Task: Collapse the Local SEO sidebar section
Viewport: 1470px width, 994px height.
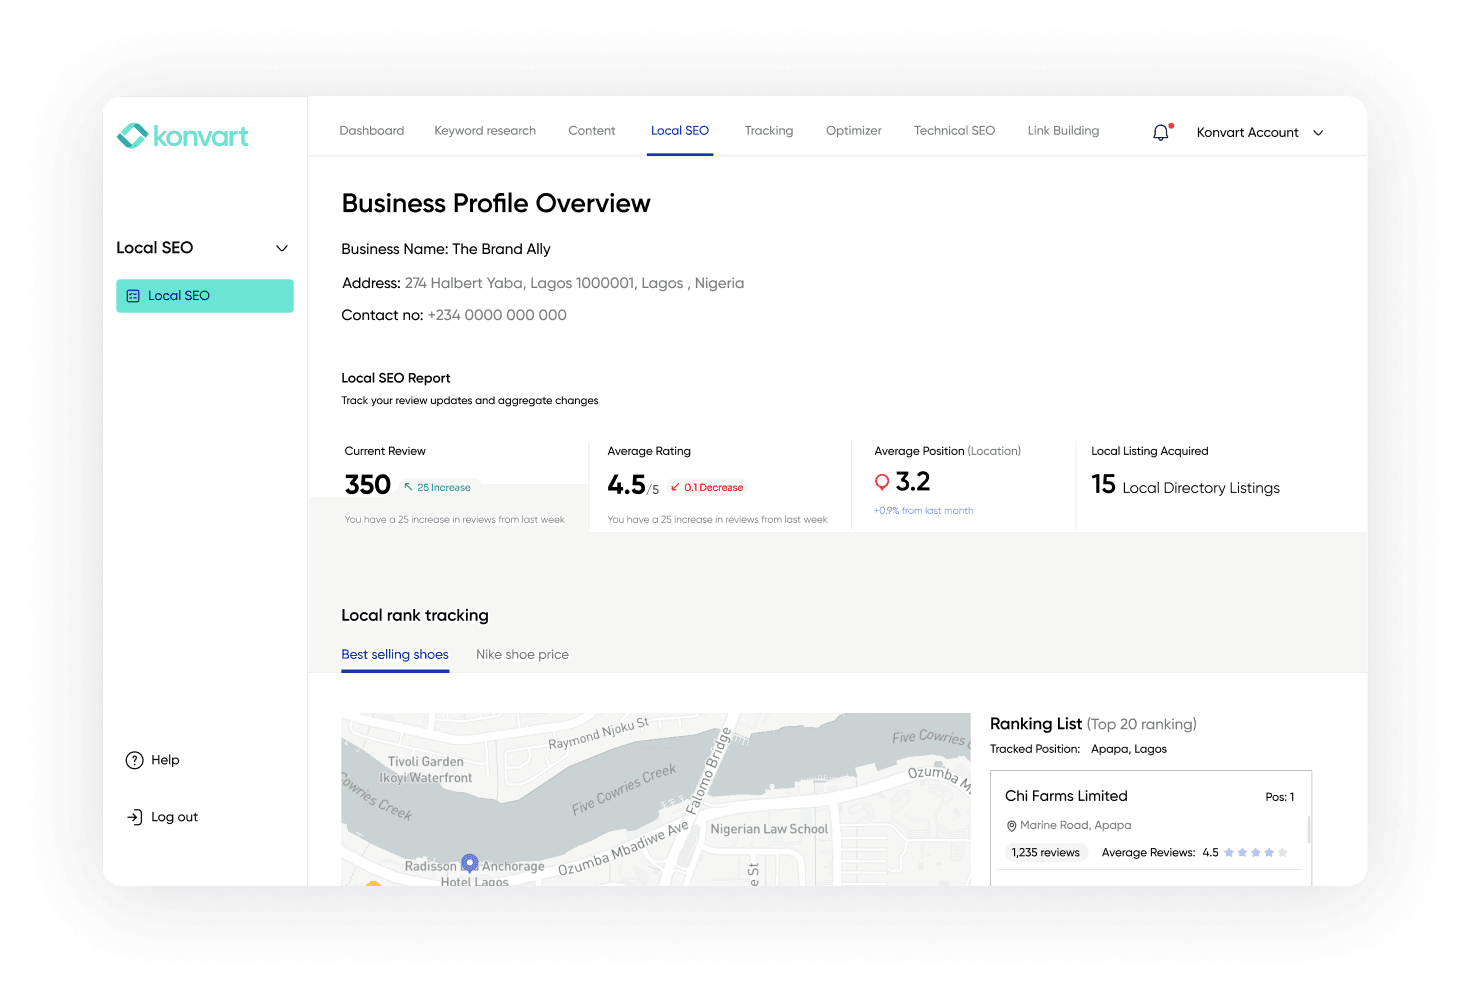Action: tap(281, 247)
